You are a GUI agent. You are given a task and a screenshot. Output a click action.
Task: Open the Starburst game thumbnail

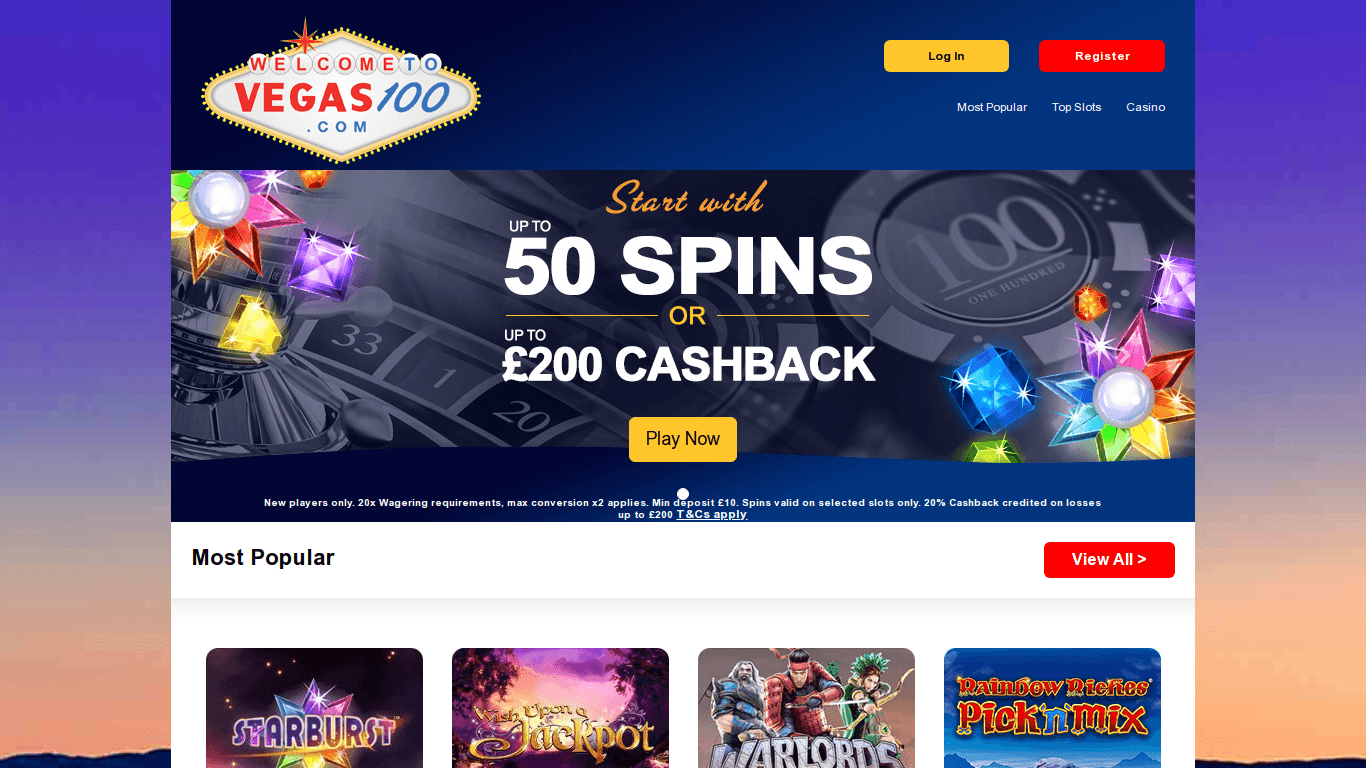(x=314, y=708)
